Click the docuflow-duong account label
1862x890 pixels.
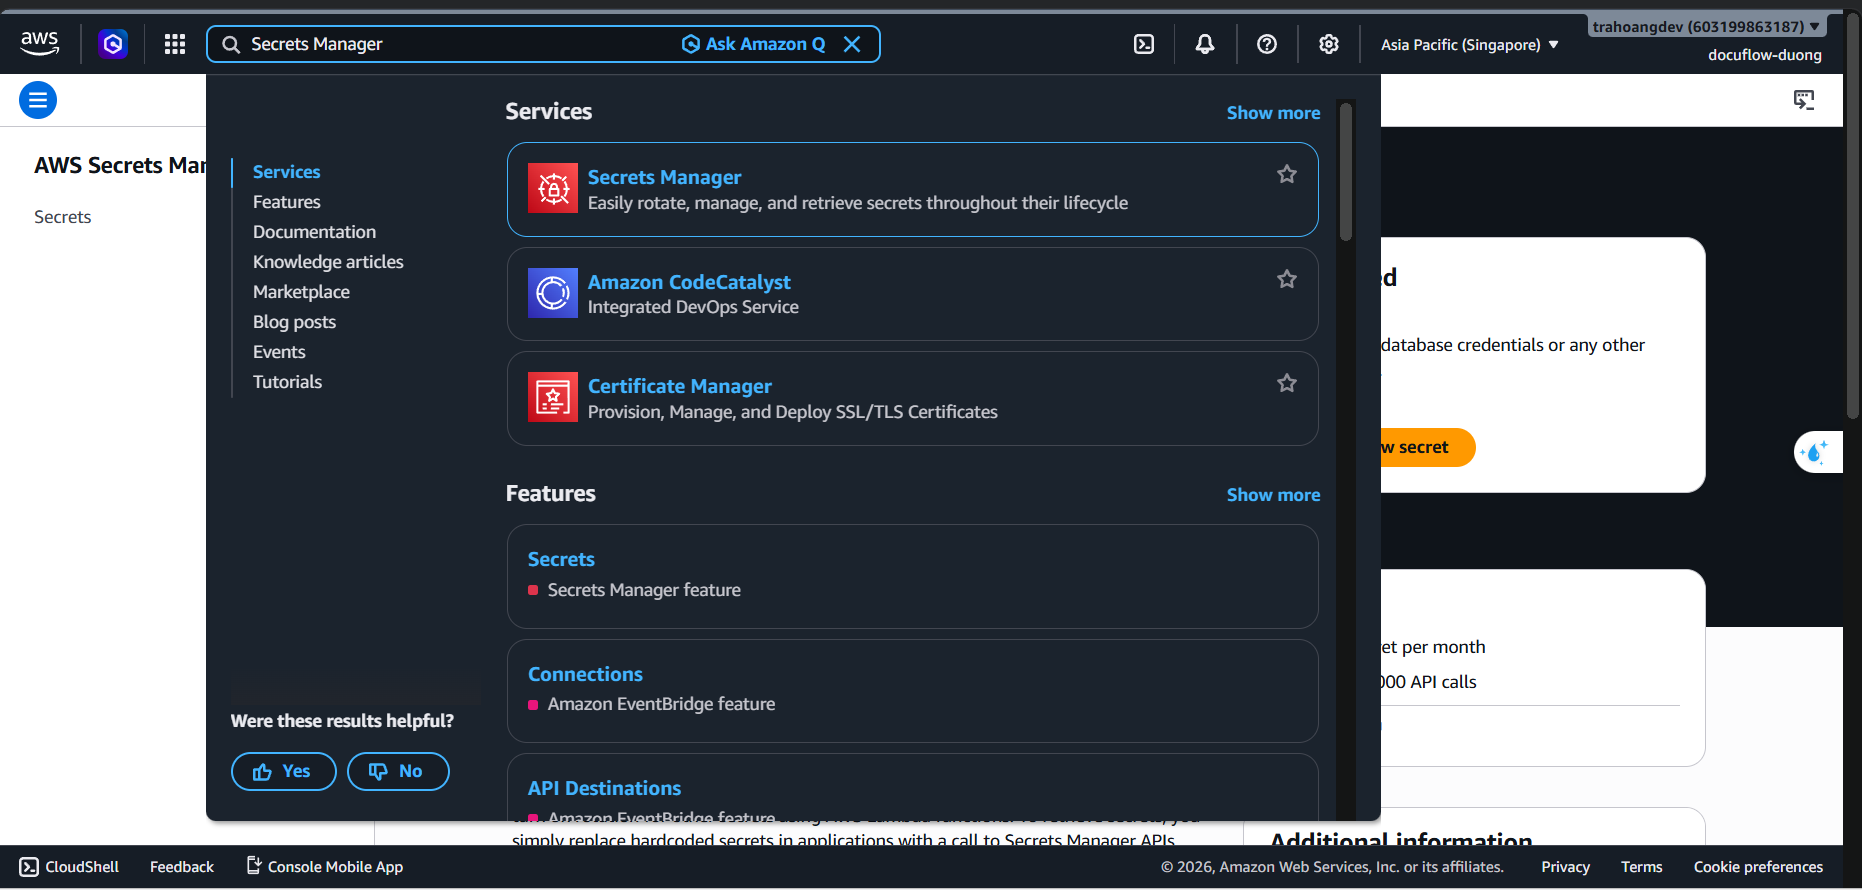tap(1765, 55)
